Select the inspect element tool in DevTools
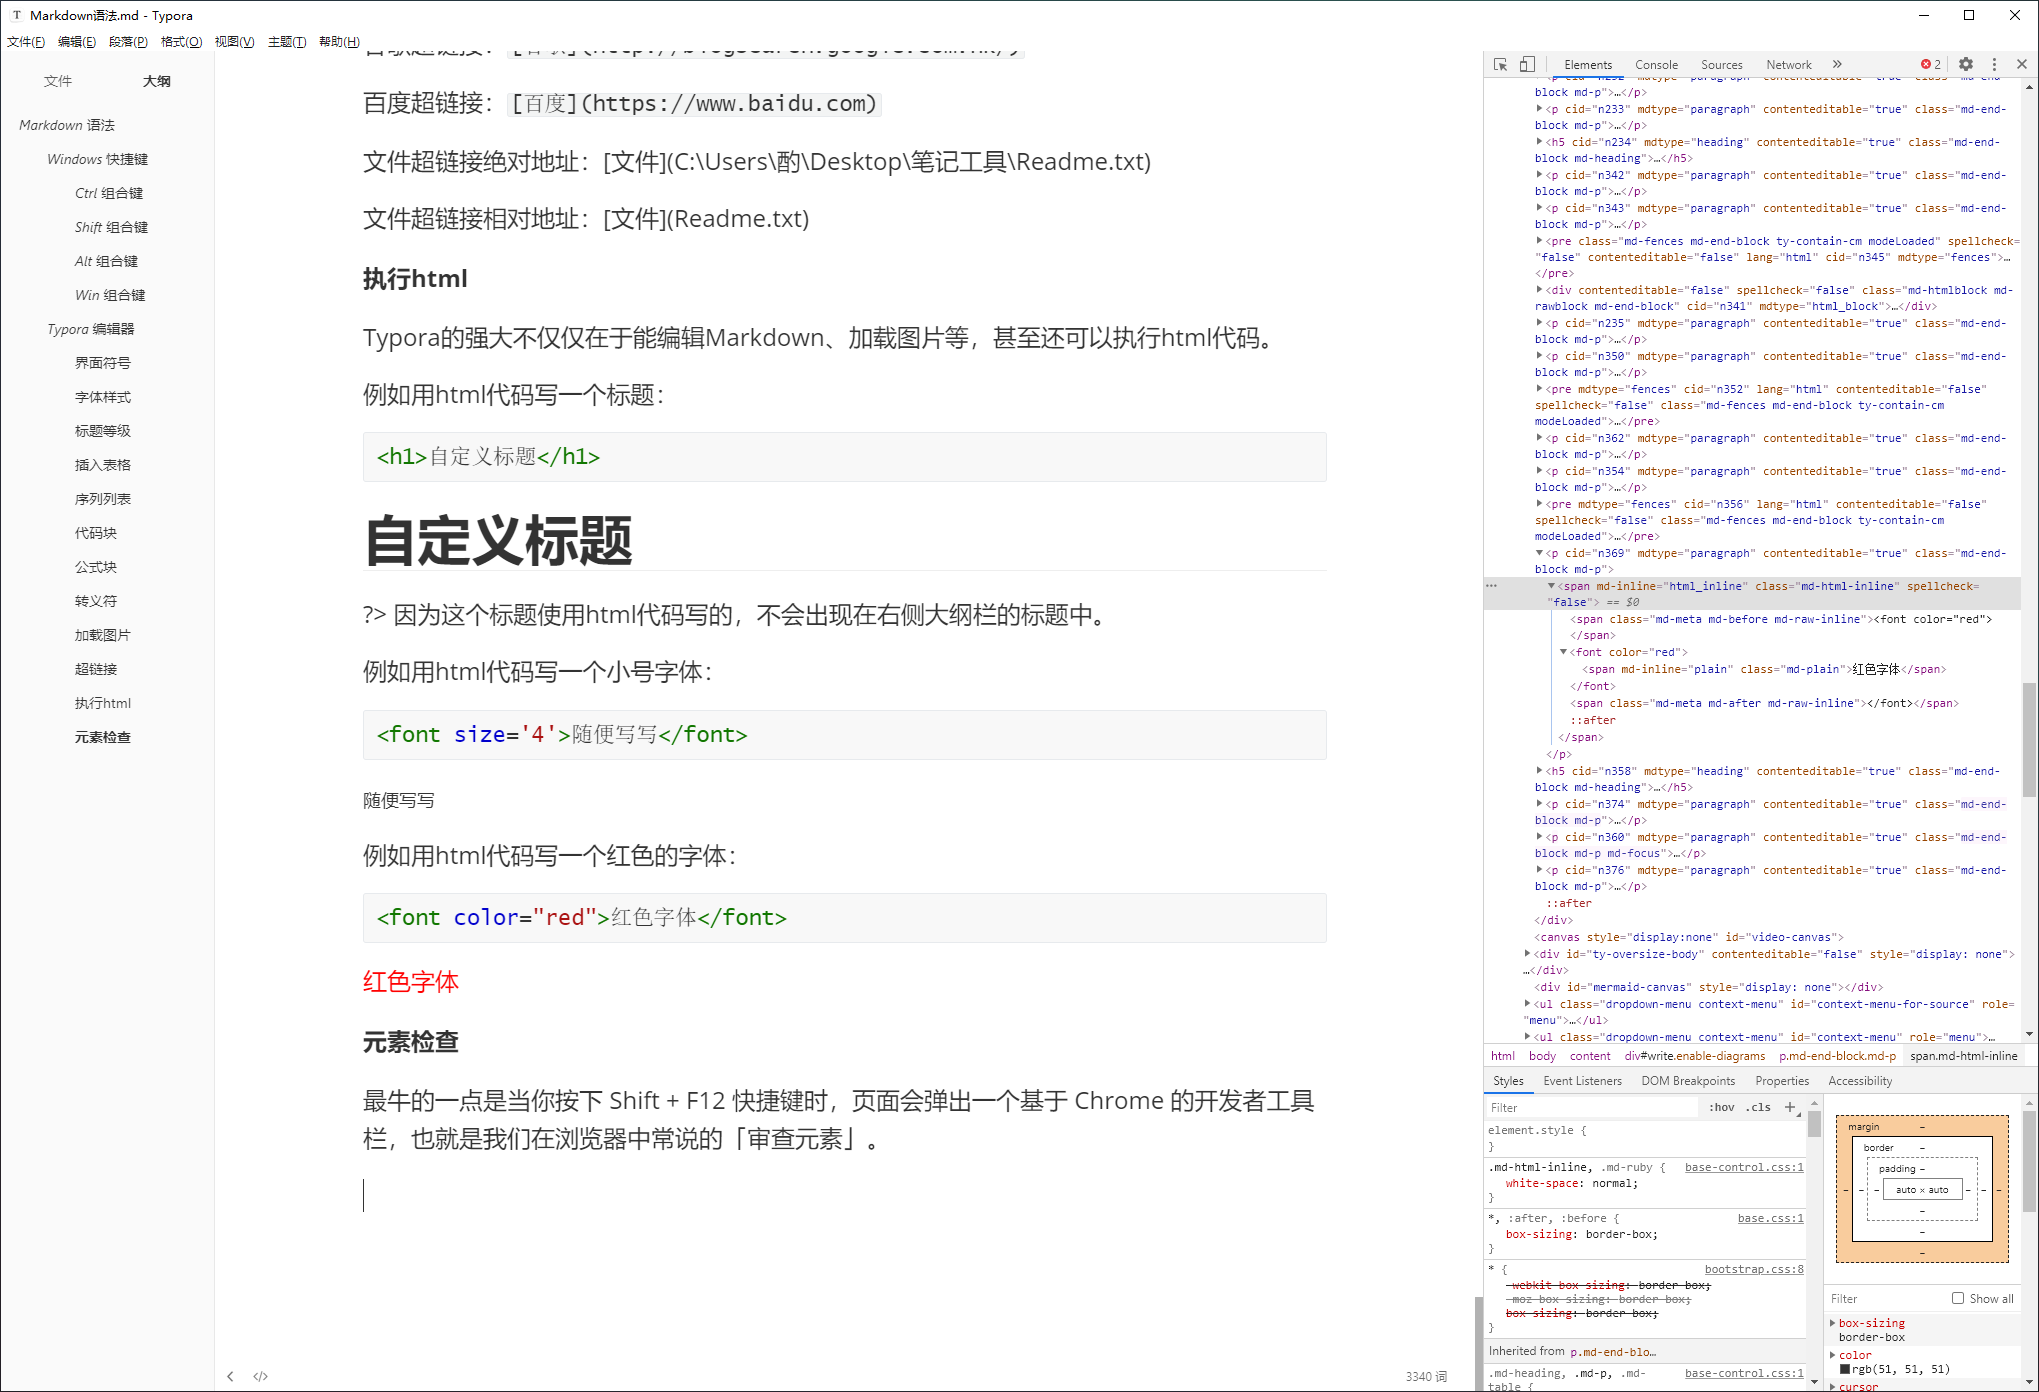 1500,63
